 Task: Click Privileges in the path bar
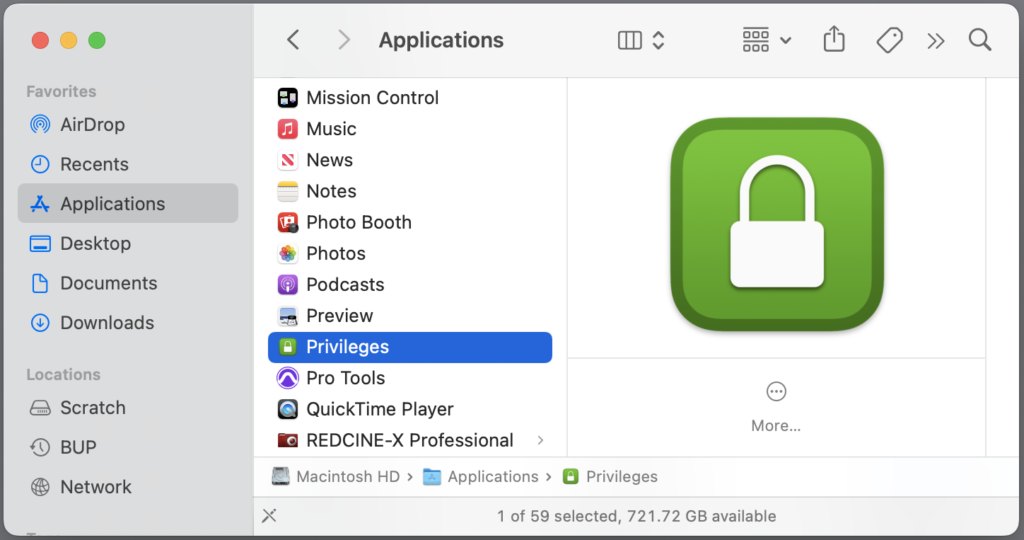[x=610, y=477]
